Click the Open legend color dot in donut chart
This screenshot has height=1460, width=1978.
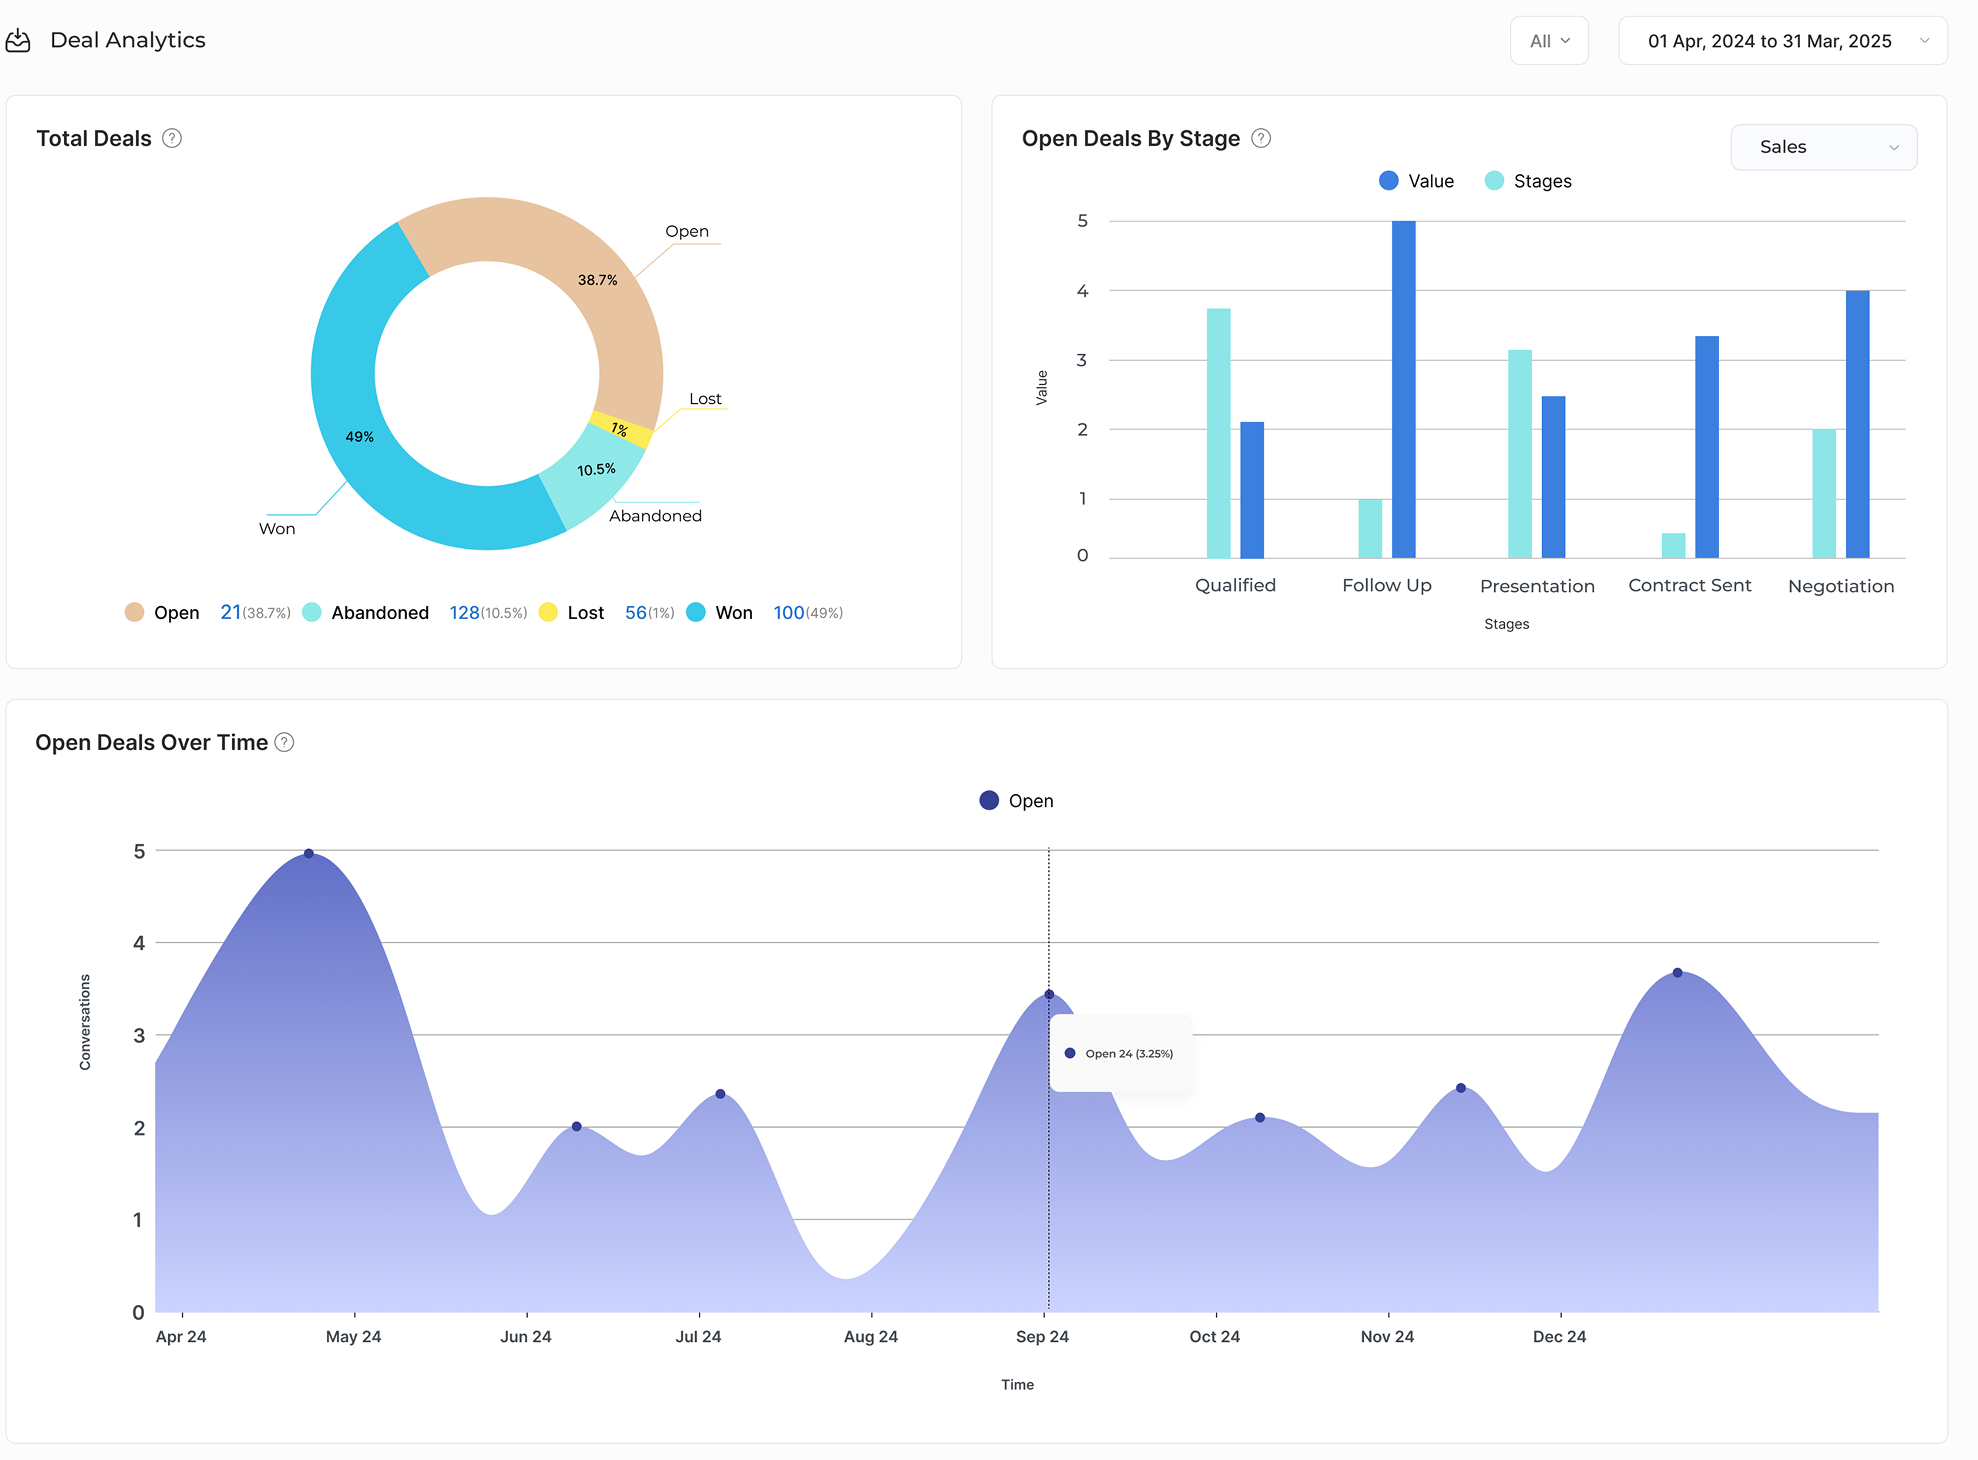click(x=134, y=612)
